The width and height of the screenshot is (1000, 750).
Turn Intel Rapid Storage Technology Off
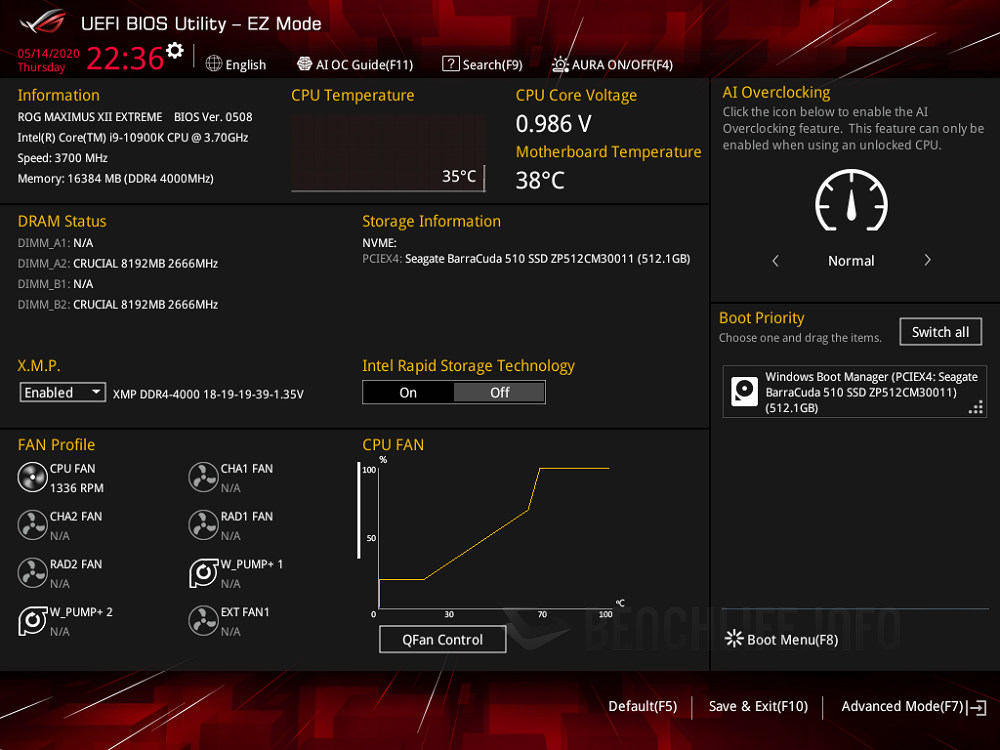coord(499,393)
